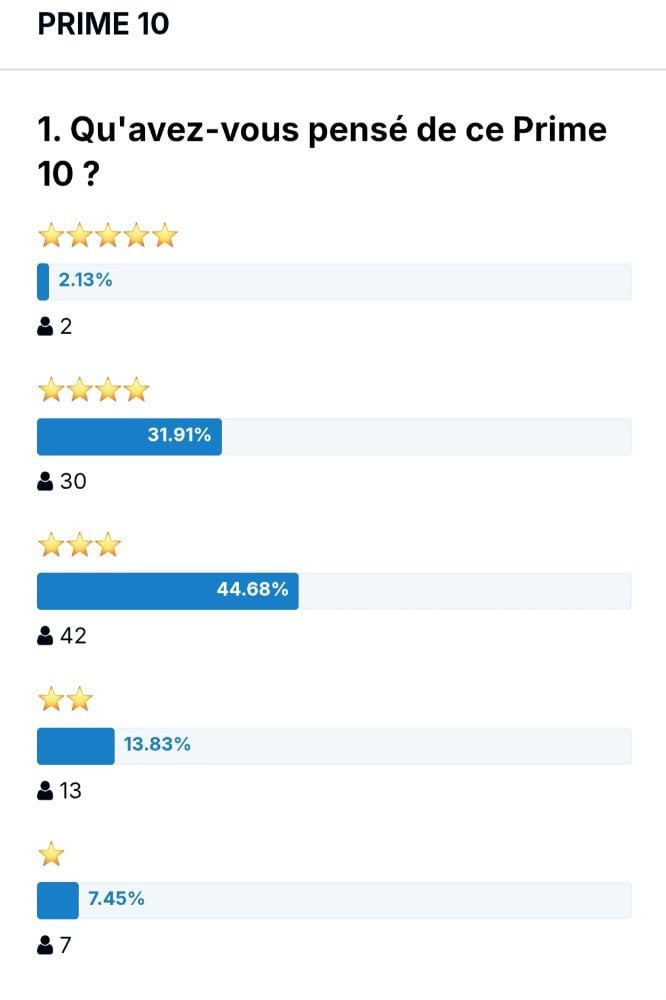
Task: Click the person icon next to 2 votes
Action: pos(45,327)
